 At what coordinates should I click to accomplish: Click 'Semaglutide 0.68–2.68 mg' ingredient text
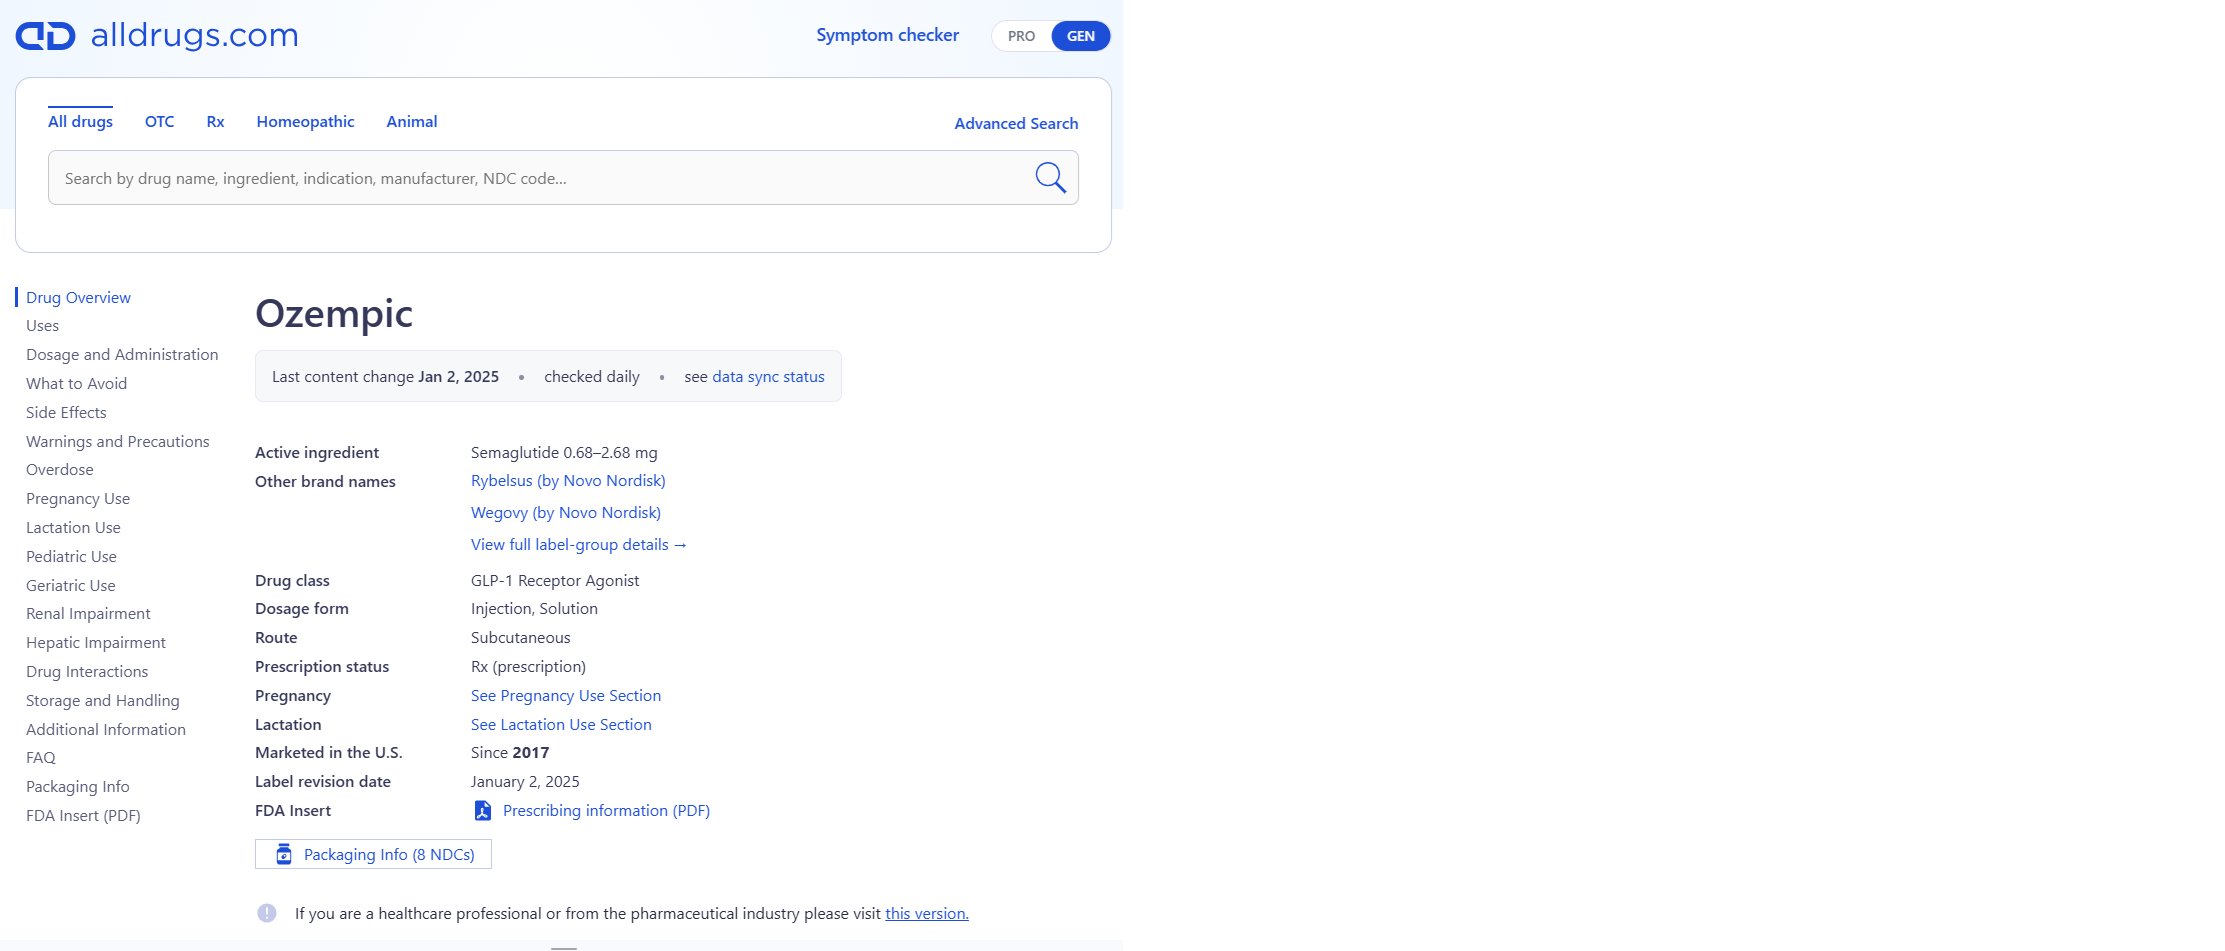click(564, 453)
